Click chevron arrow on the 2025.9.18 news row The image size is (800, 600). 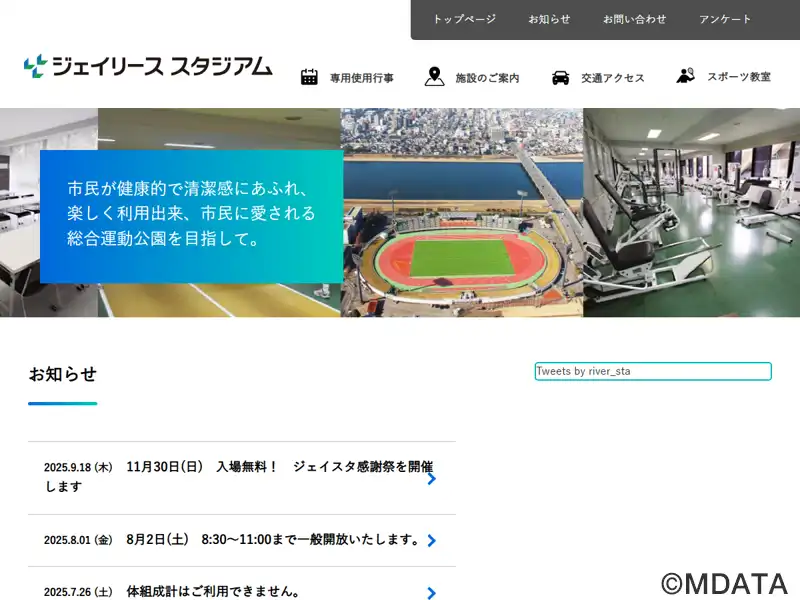point(432,479)
